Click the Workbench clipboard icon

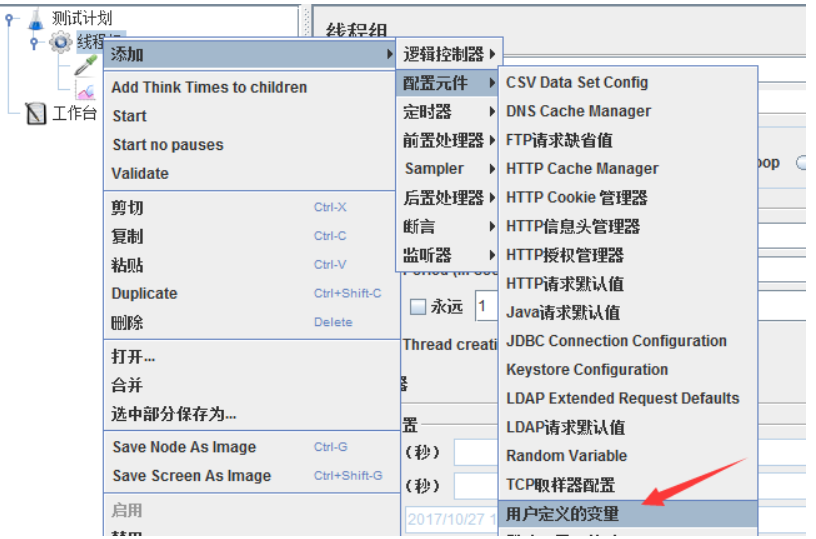(x=36, y=113)
